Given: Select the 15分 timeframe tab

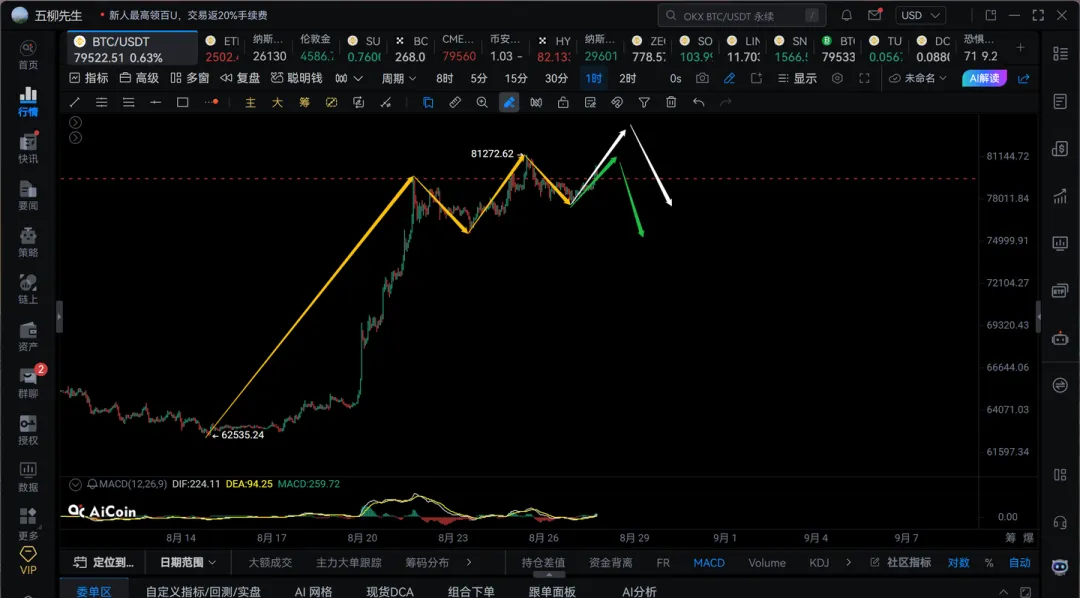Looking at the screenshot, I should tap(516, 79).
